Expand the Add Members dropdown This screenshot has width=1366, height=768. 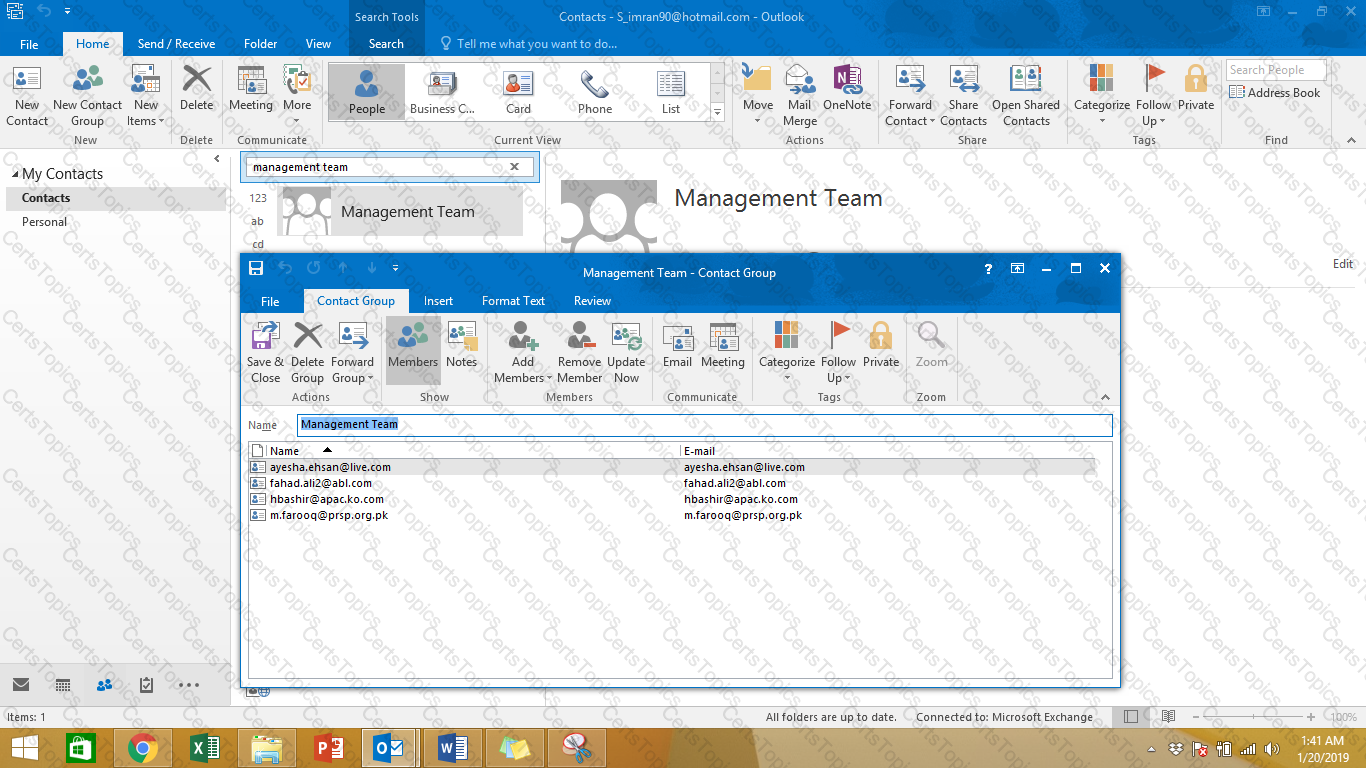523,377
